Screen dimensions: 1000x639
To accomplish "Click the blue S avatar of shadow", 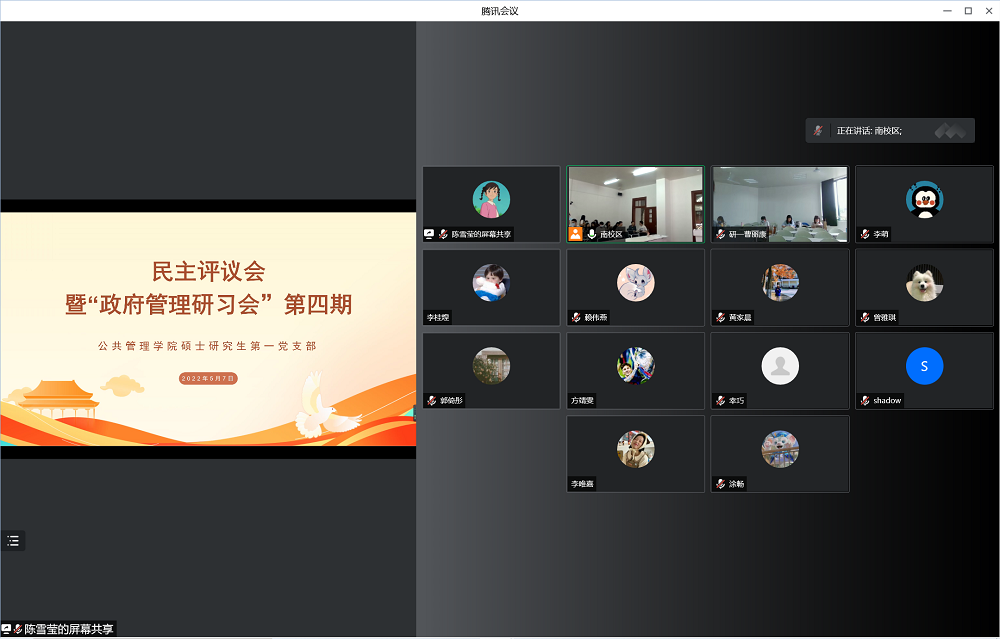I will 924,366.
